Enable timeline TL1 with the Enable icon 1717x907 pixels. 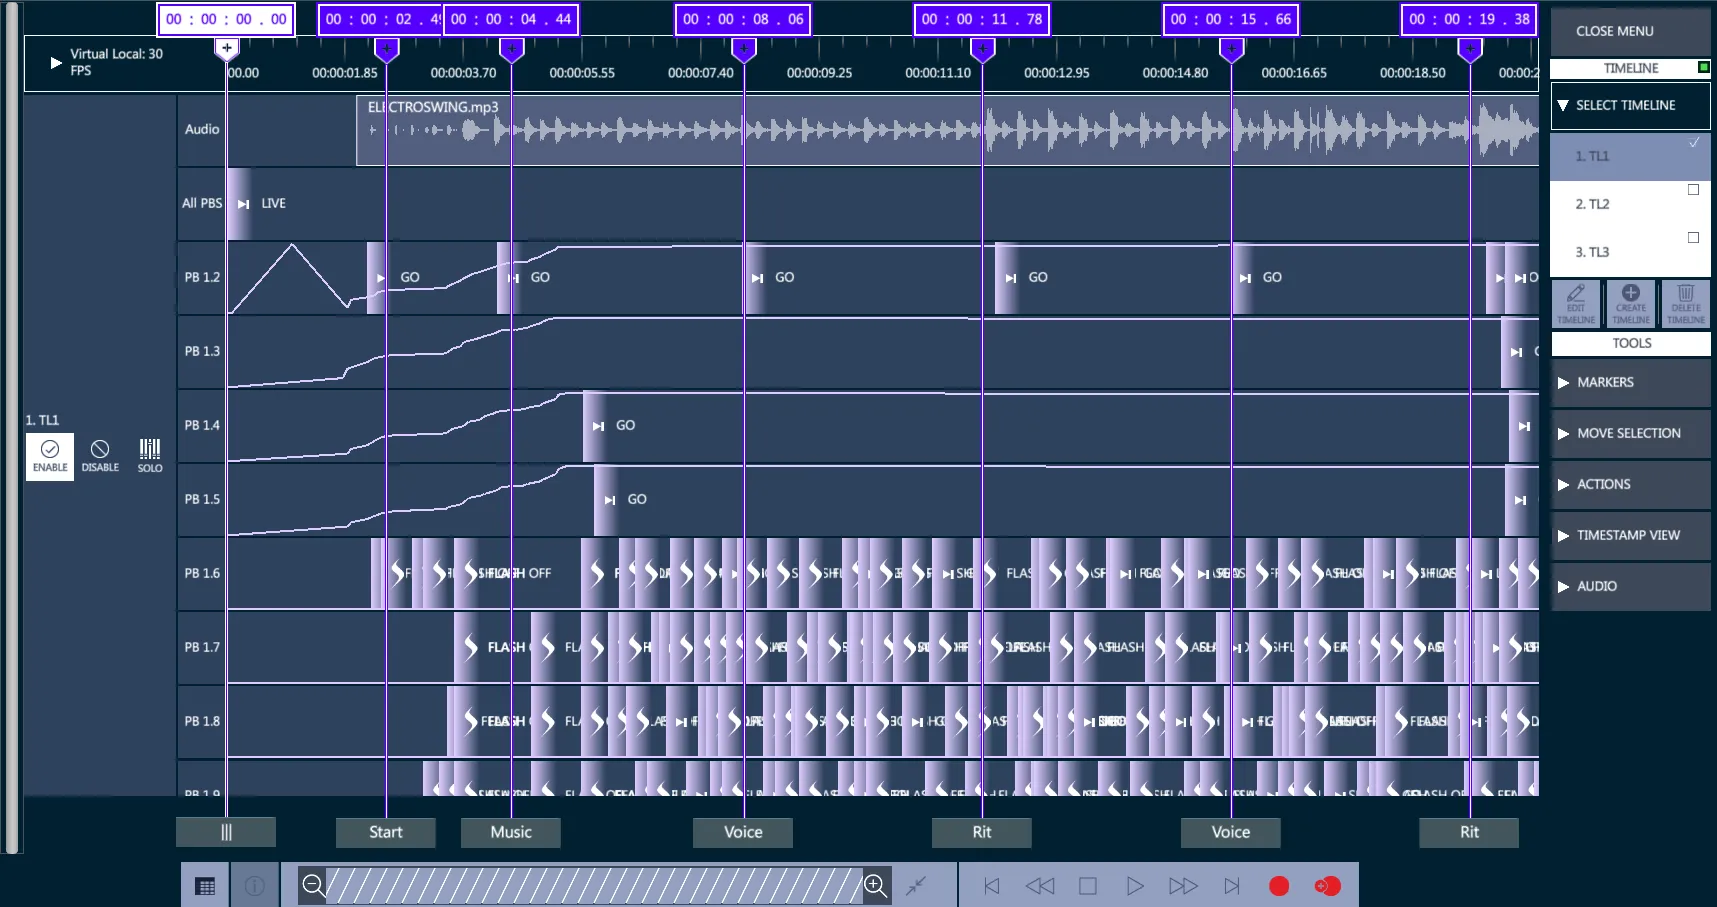tap(50, 457)
